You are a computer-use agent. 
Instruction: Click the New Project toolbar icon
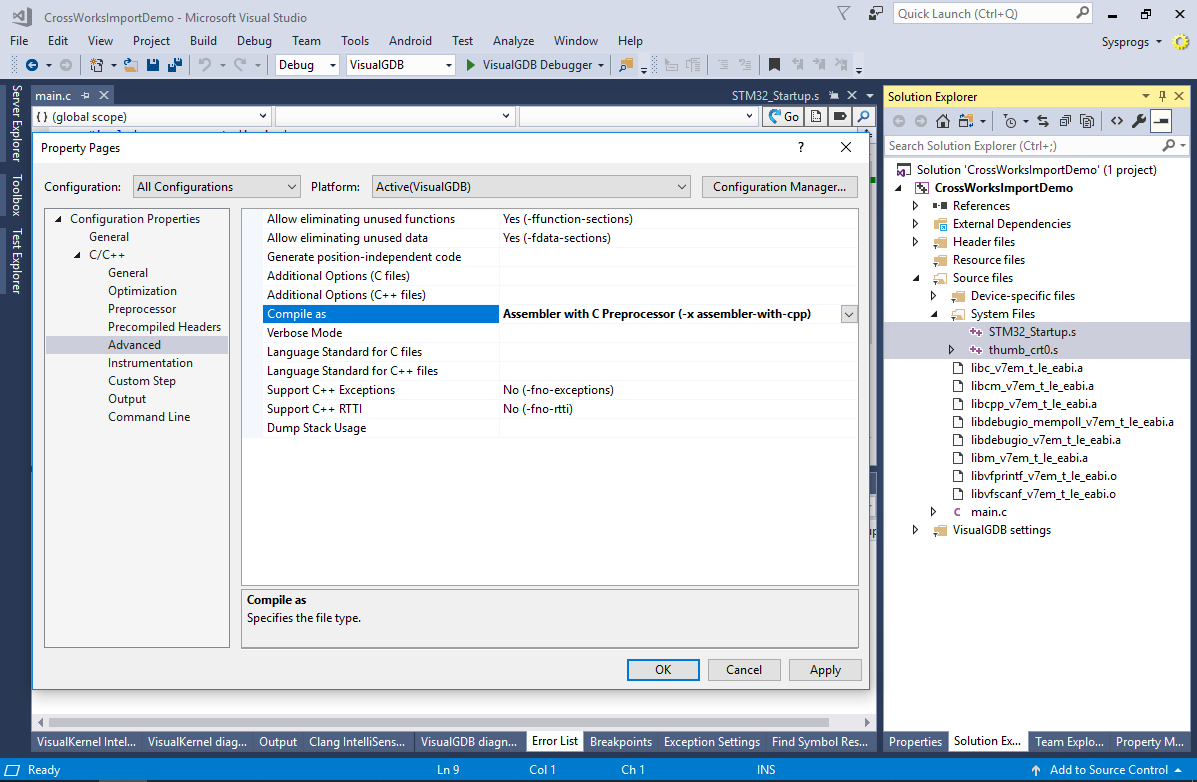click(96, 65)
